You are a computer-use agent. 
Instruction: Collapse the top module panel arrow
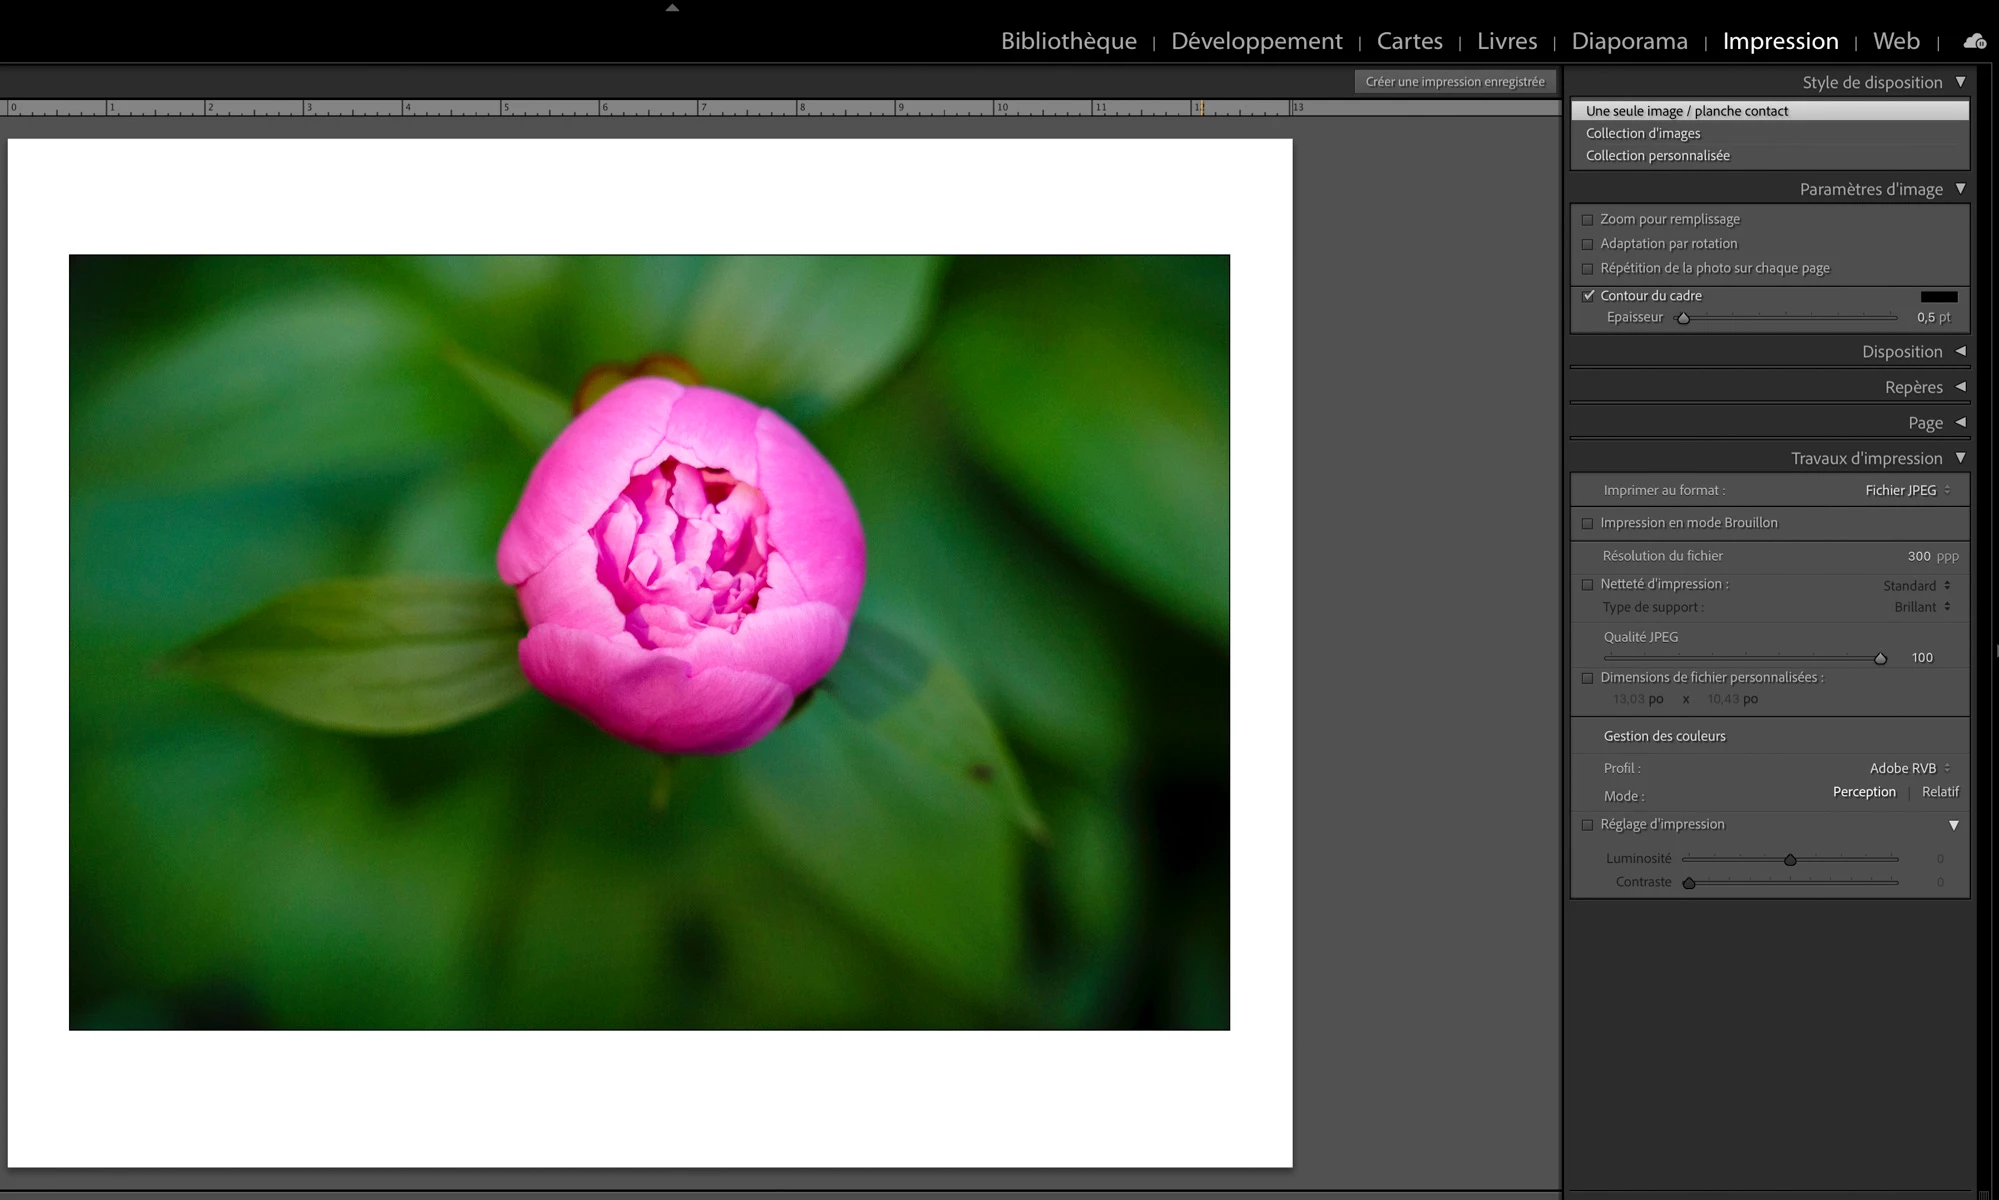tap(672, 8)
